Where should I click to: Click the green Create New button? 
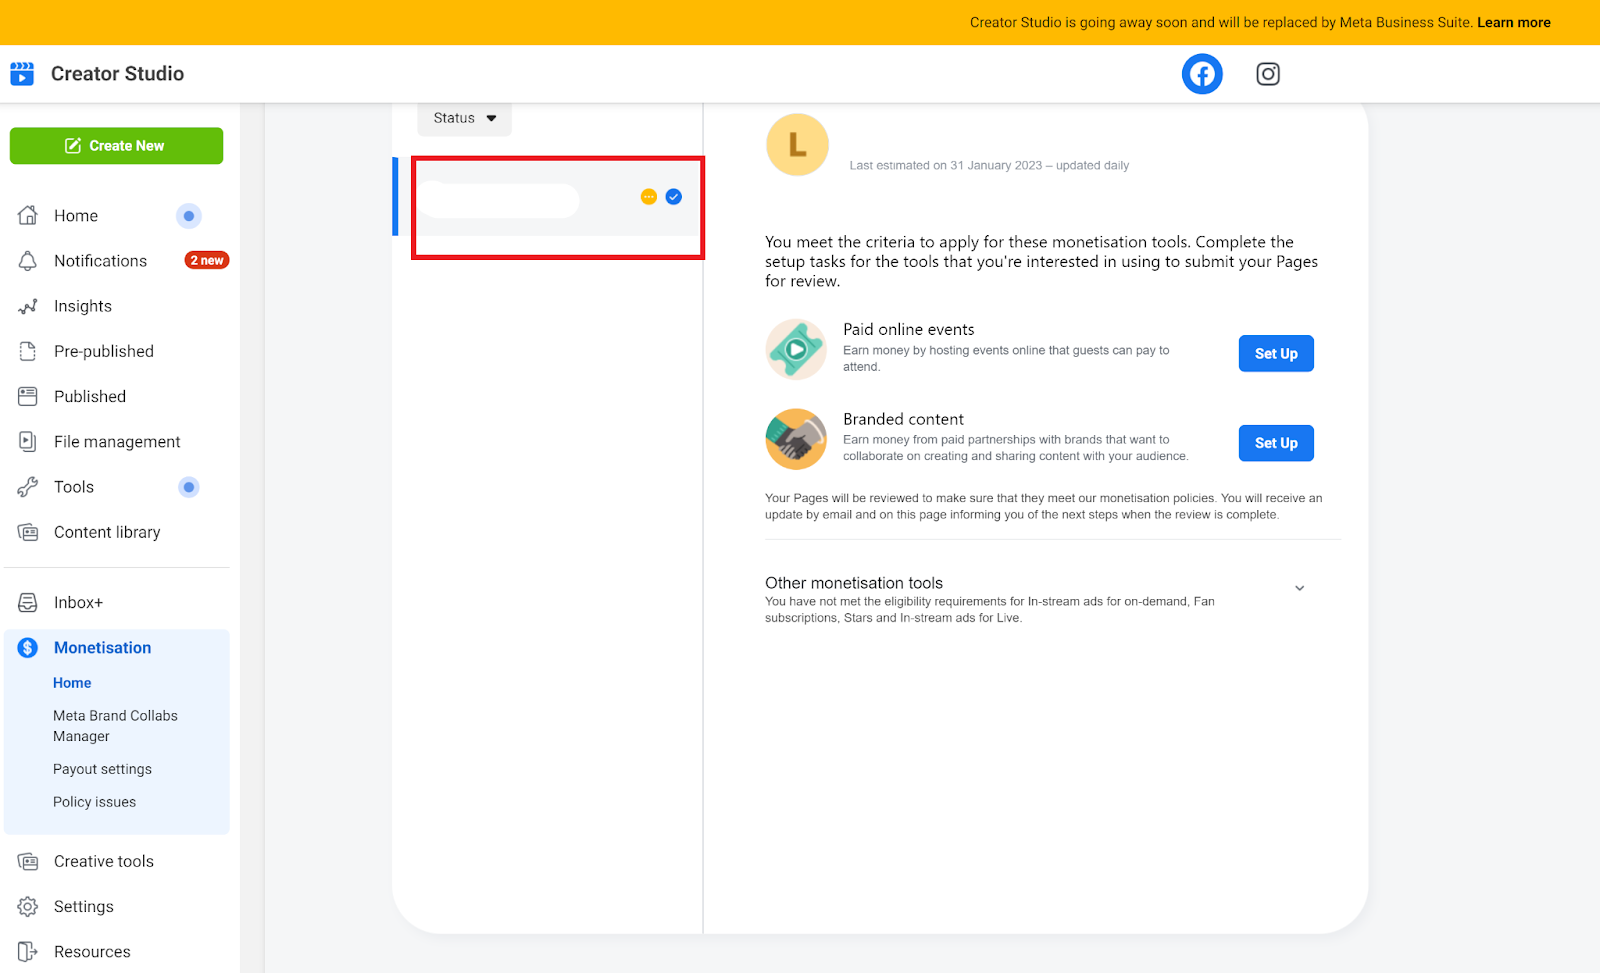(x=116, y=146)
